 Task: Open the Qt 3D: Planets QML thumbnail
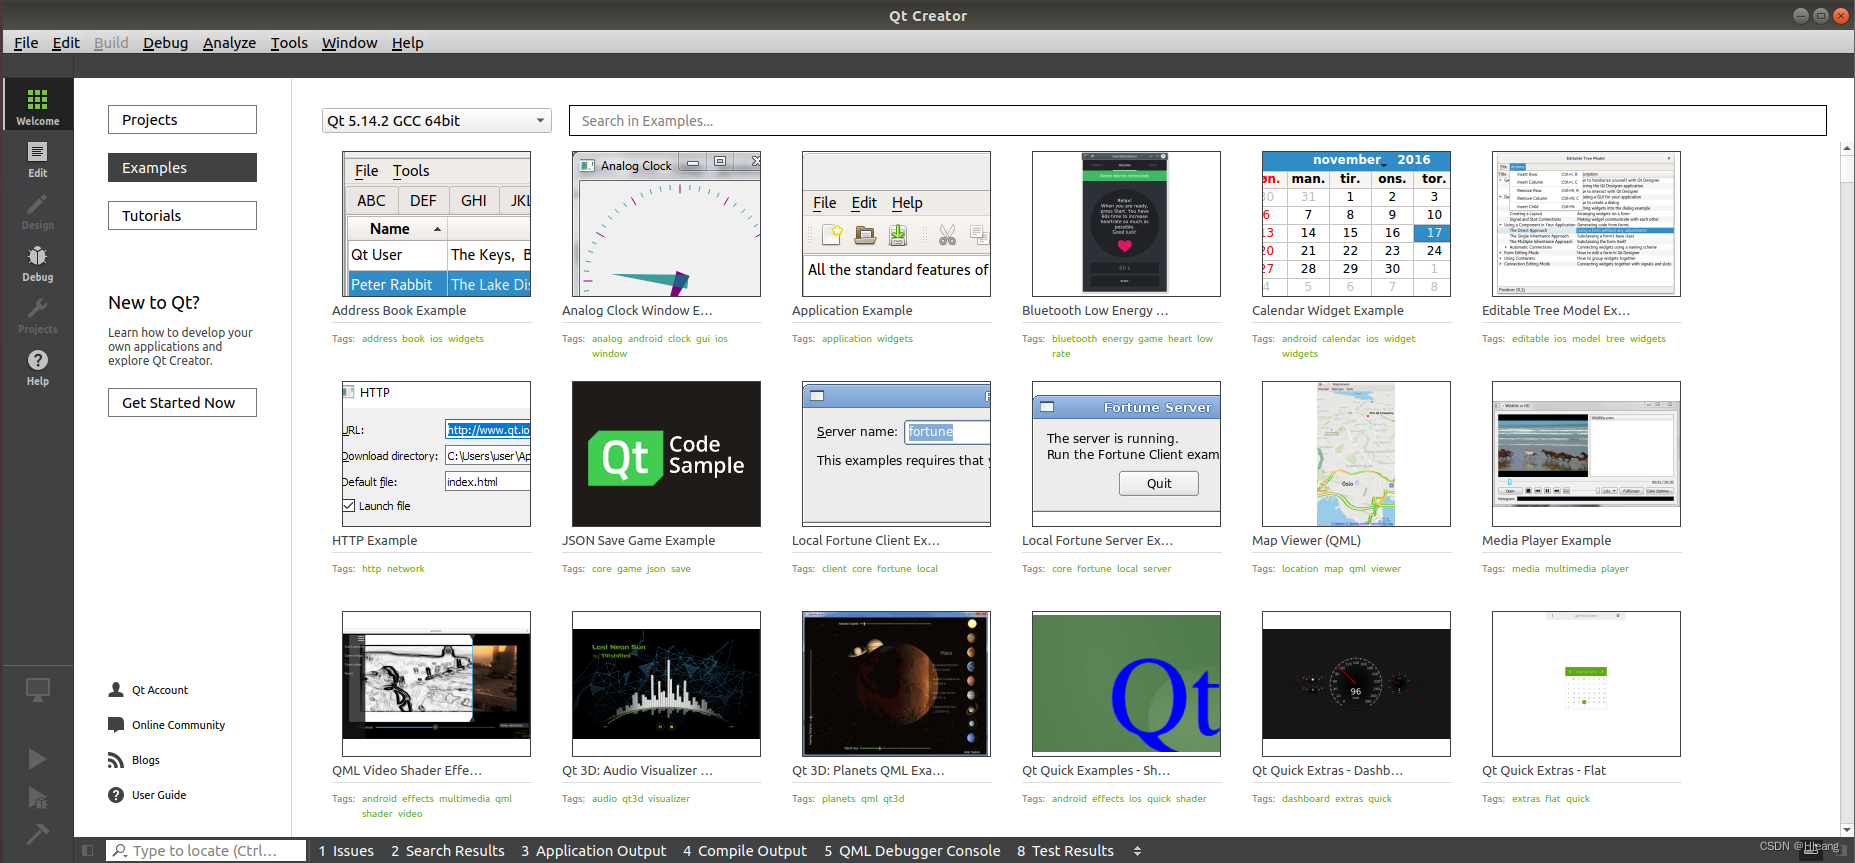(896, 684)
